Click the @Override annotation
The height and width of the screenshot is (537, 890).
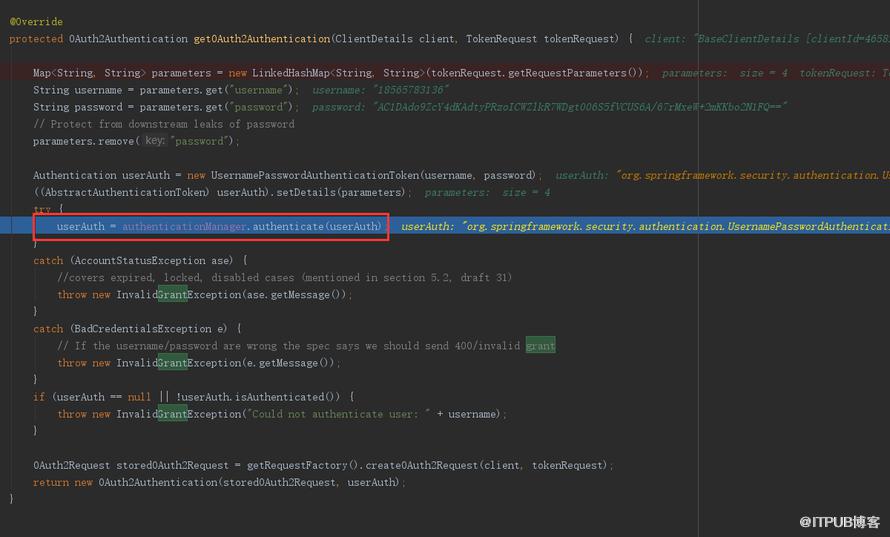click(36, 22)
